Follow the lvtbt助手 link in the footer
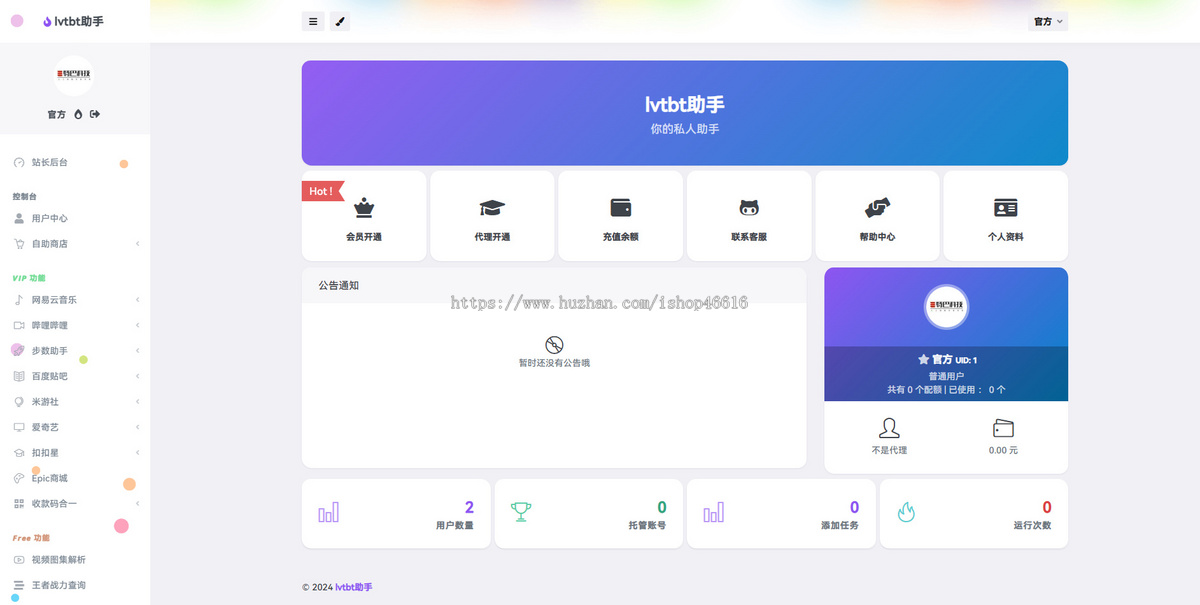The width and height of the screenshot is (1200, 605). [x=354, y=587]
